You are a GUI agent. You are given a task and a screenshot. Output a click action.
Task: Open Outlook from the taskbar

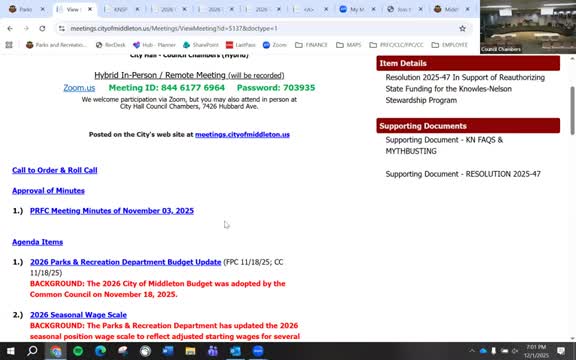235,351
